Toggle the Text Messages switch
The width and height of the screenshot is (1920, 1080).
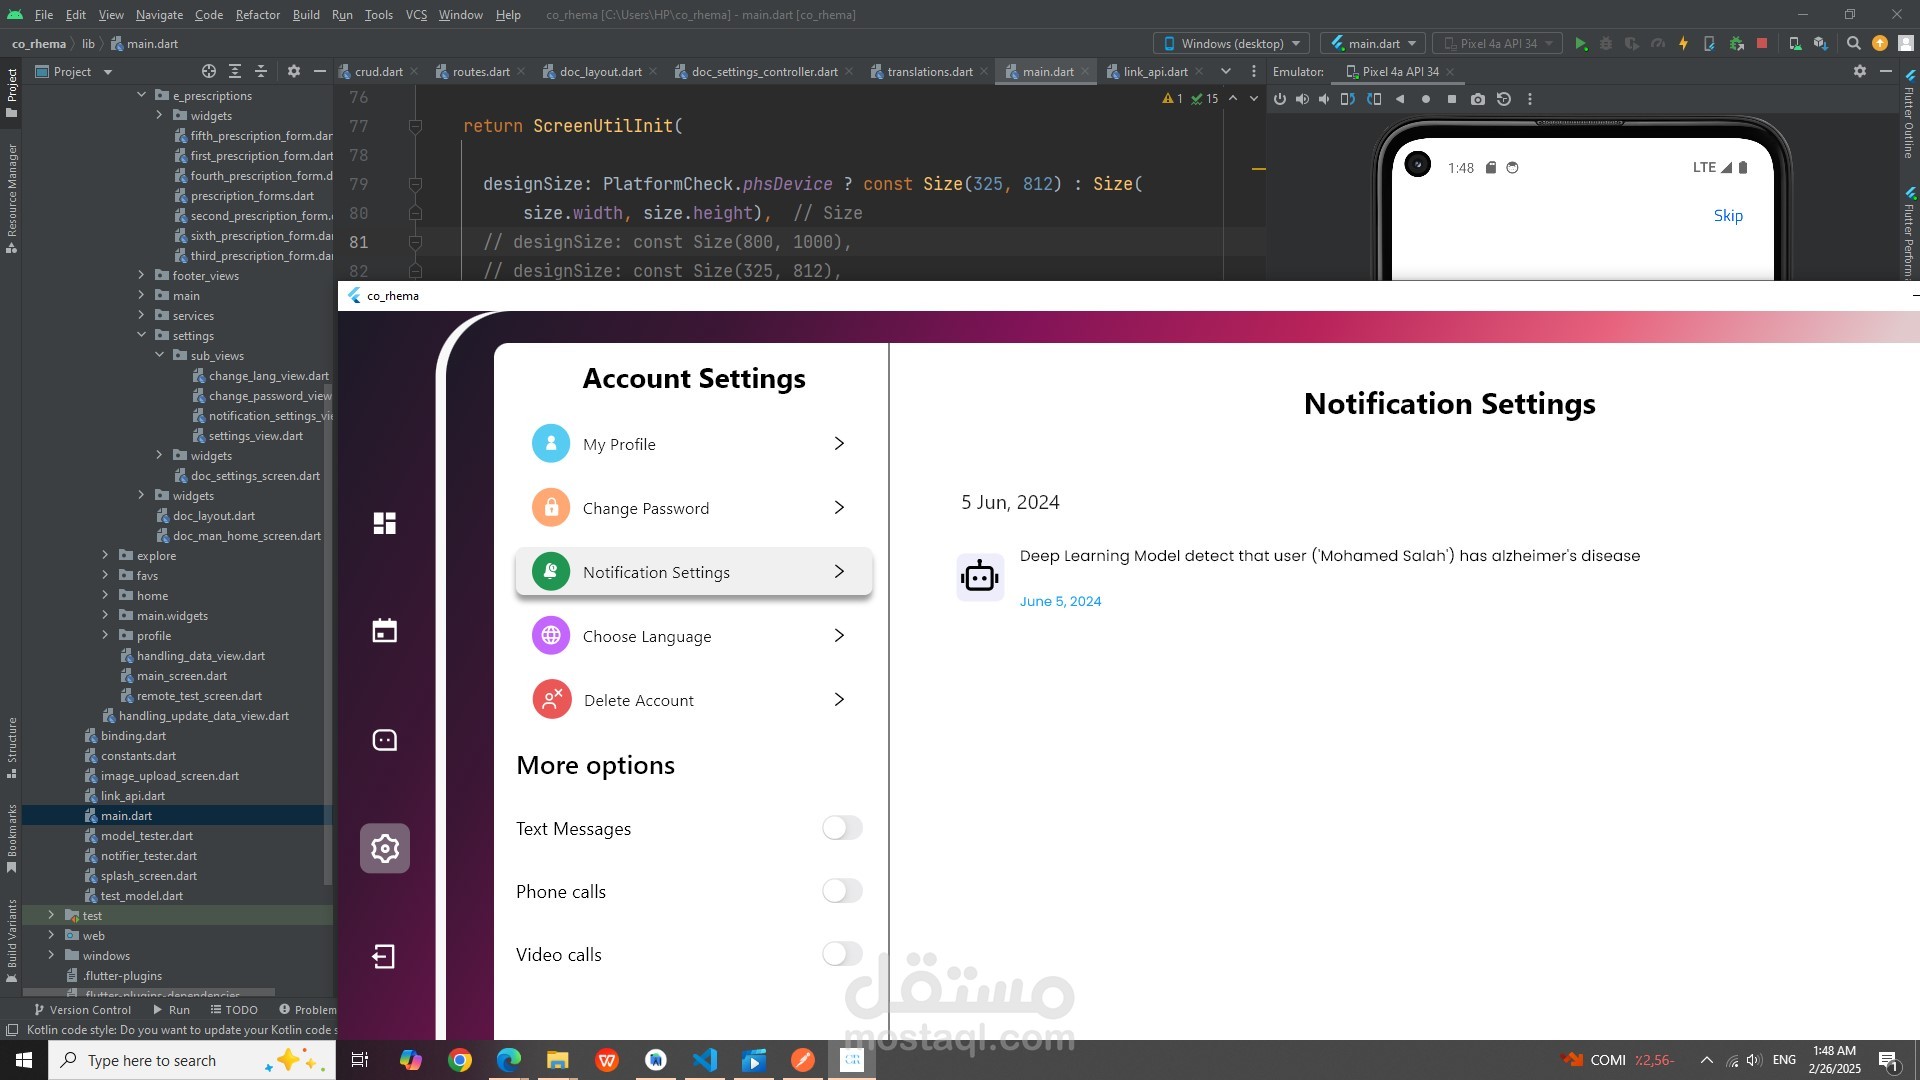click(x=842, y=828)
